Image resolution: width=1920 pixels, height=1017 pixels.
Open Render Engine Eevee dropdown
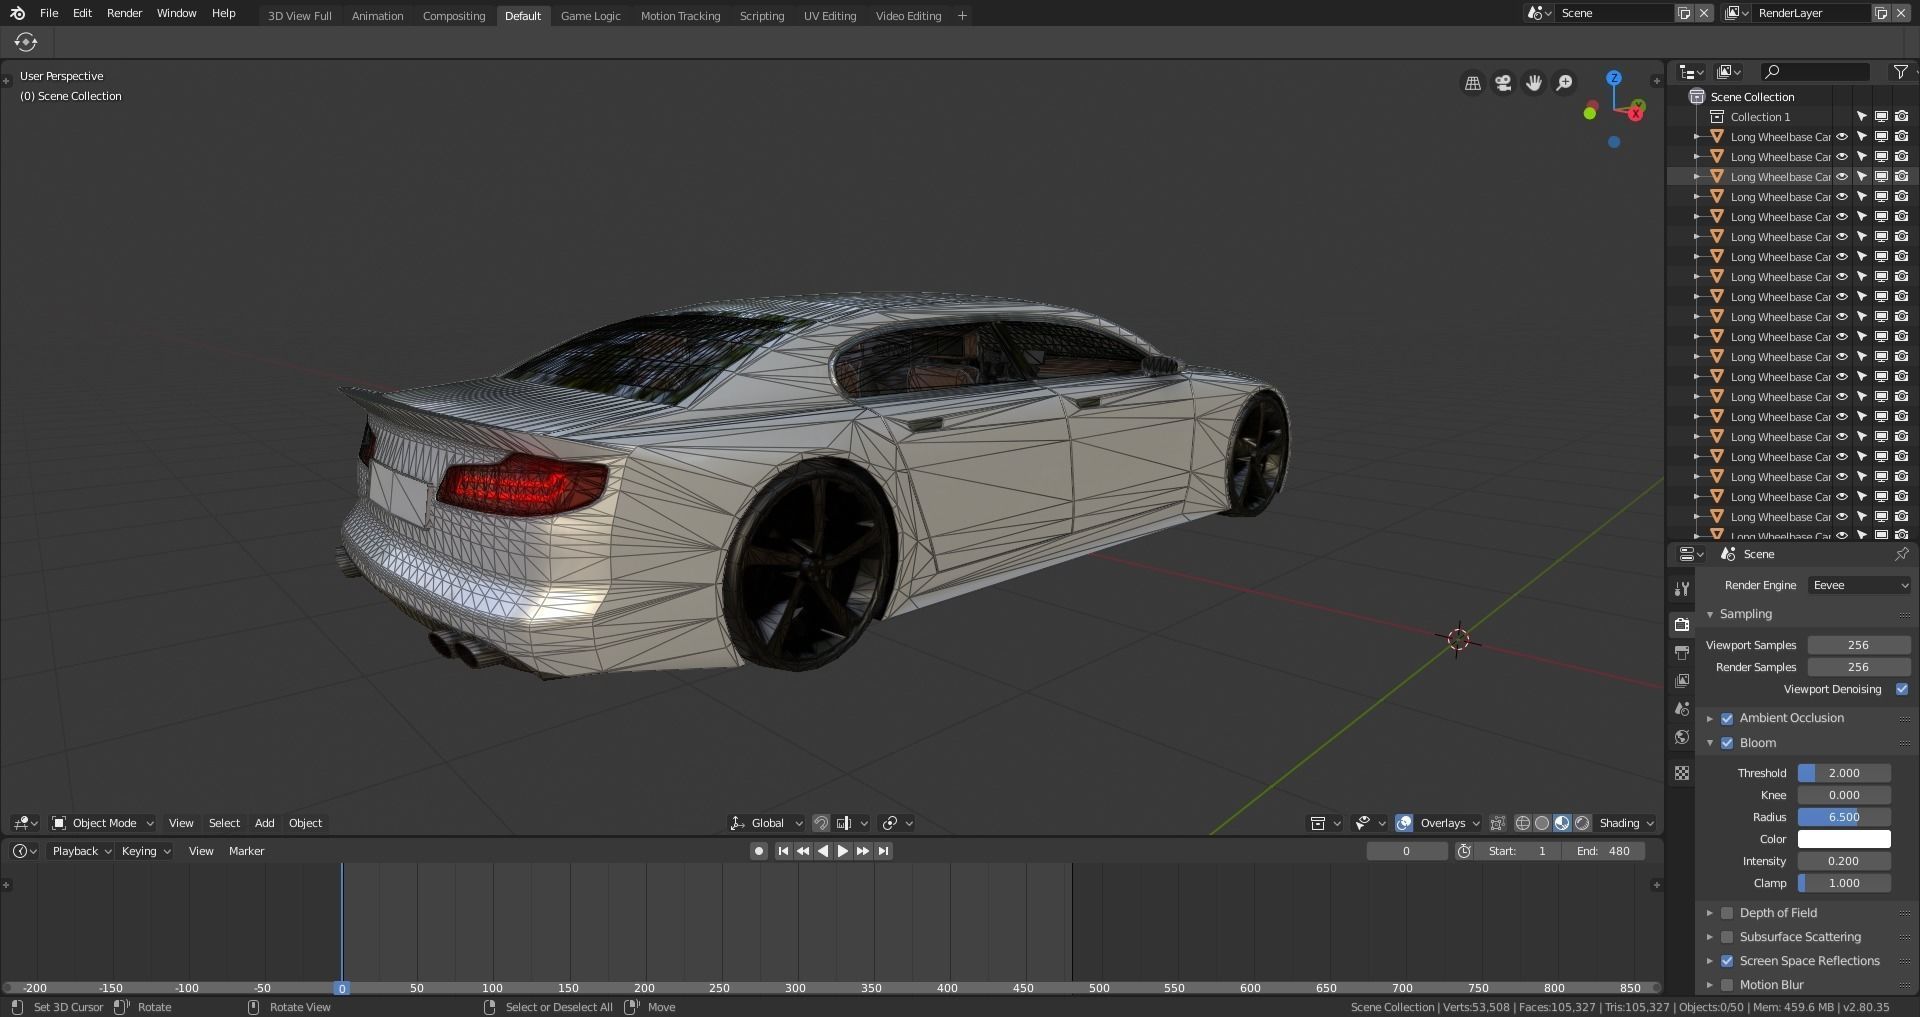[1859, 585]
